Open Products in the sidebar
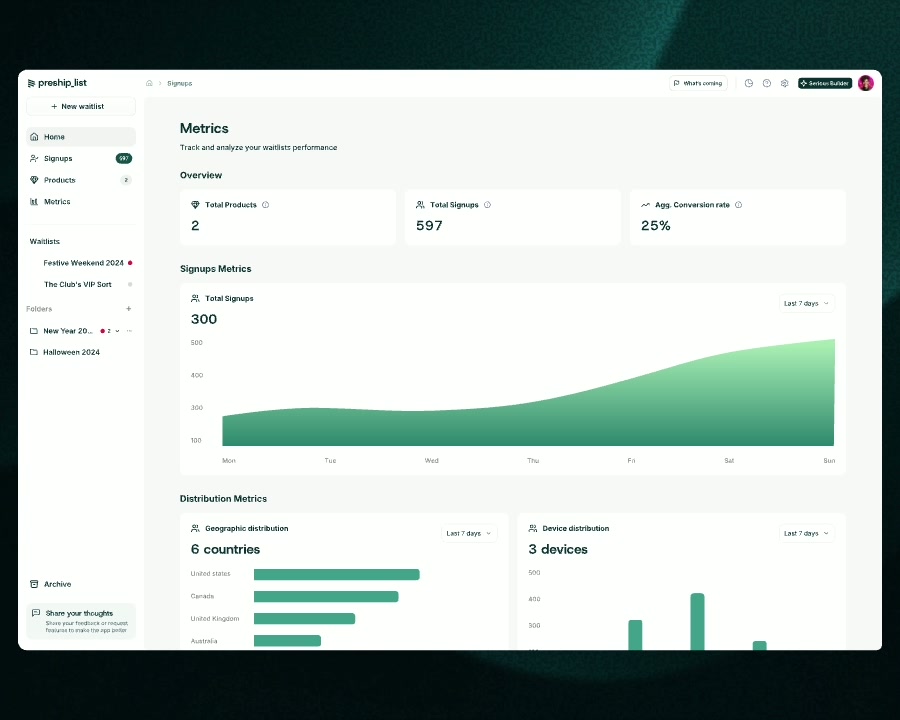900x720 pixels. pyautogui.click(x=59, y=180)
